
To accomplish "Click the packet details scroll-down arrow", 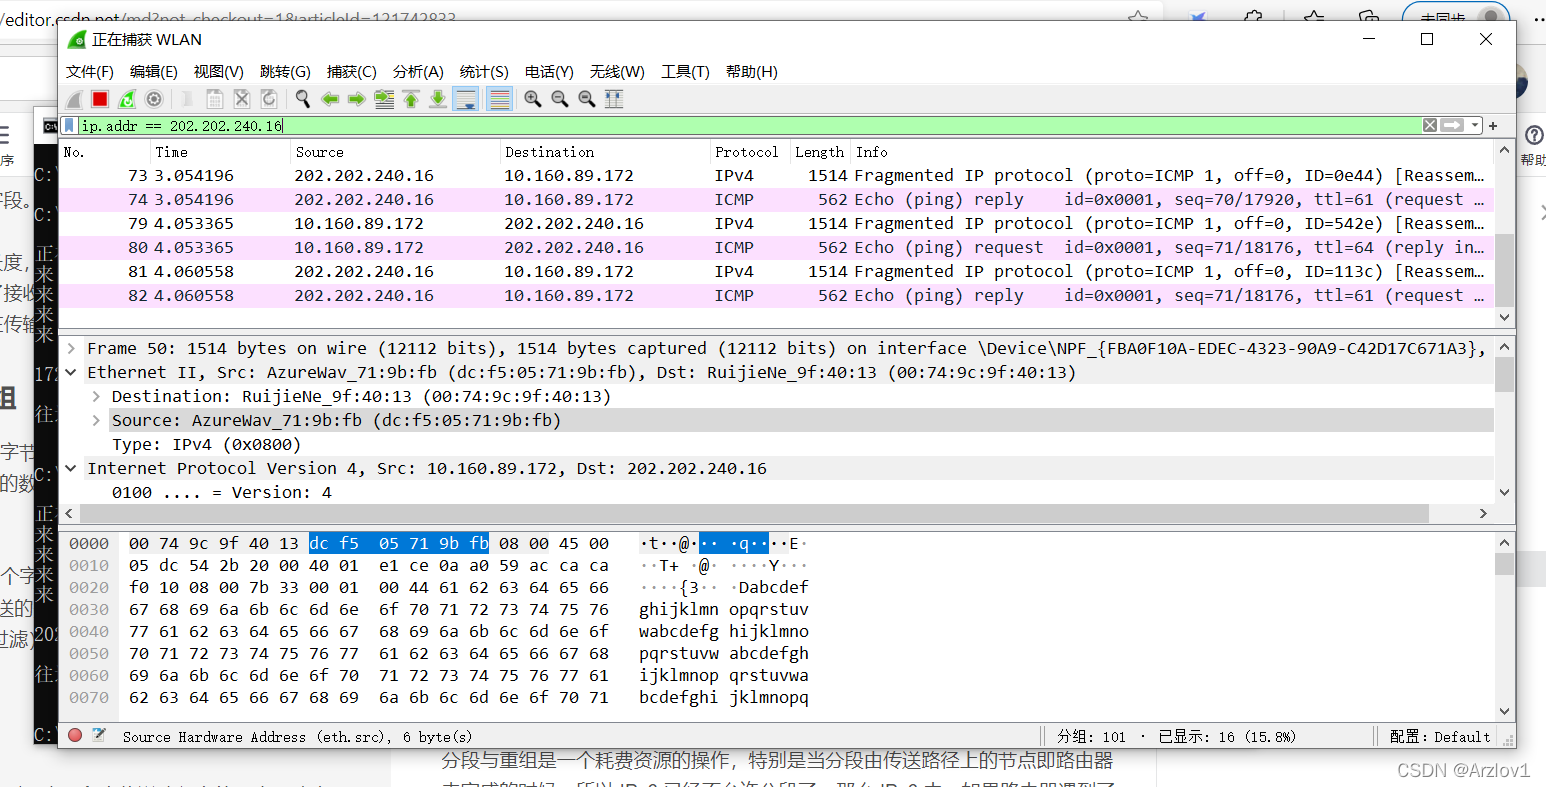I will coord(1504,492).
